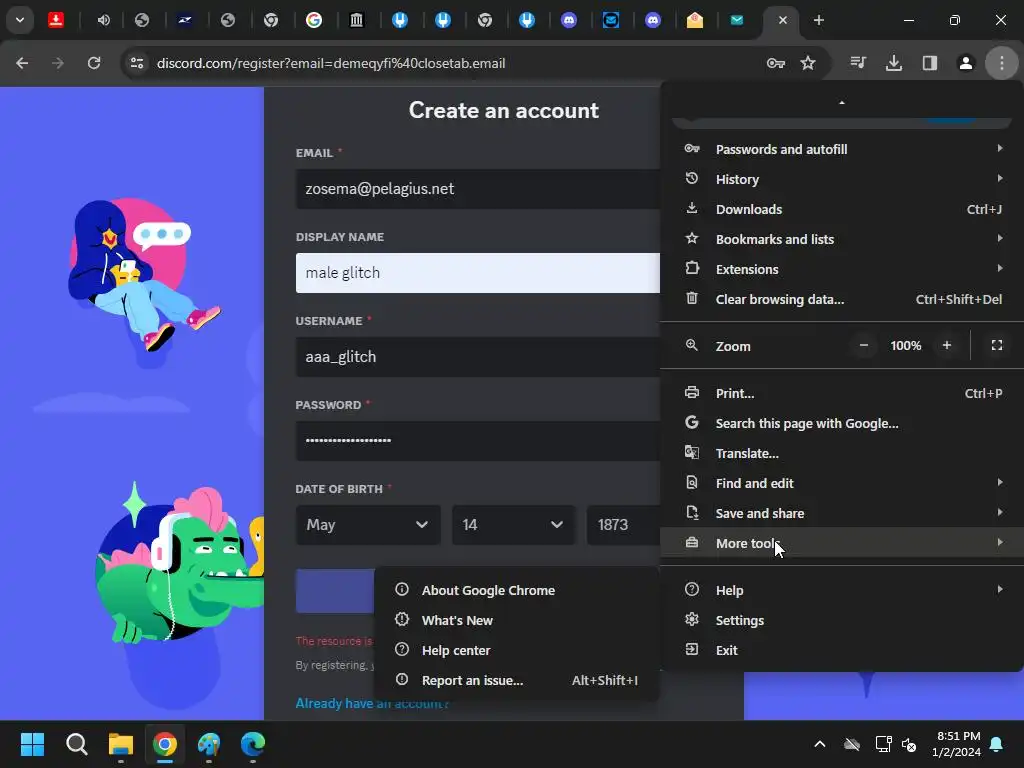Switch to the Google tab

point(314,20)
